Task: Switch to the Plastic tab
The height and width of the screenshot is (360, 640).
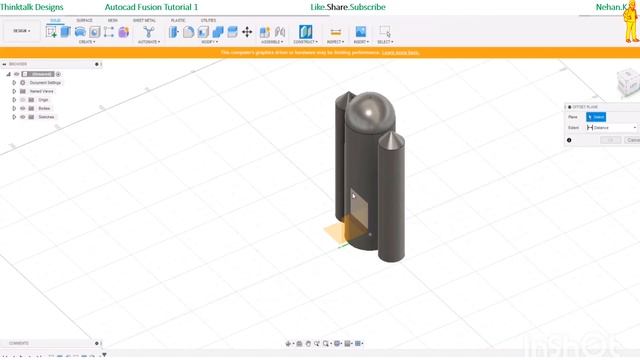Action: 178,20
